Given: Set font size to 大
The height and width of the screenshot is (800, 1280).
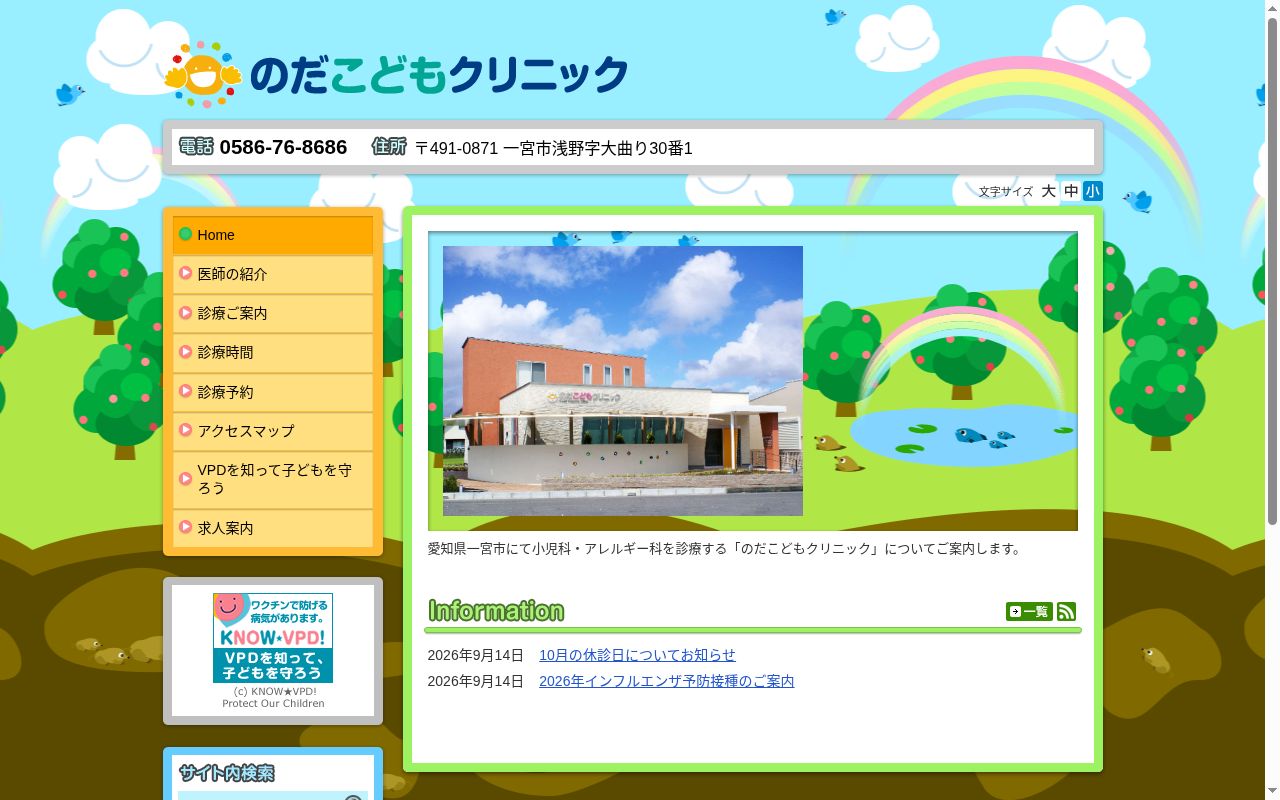Looking at the screenshot, I should pos(1048,191).
